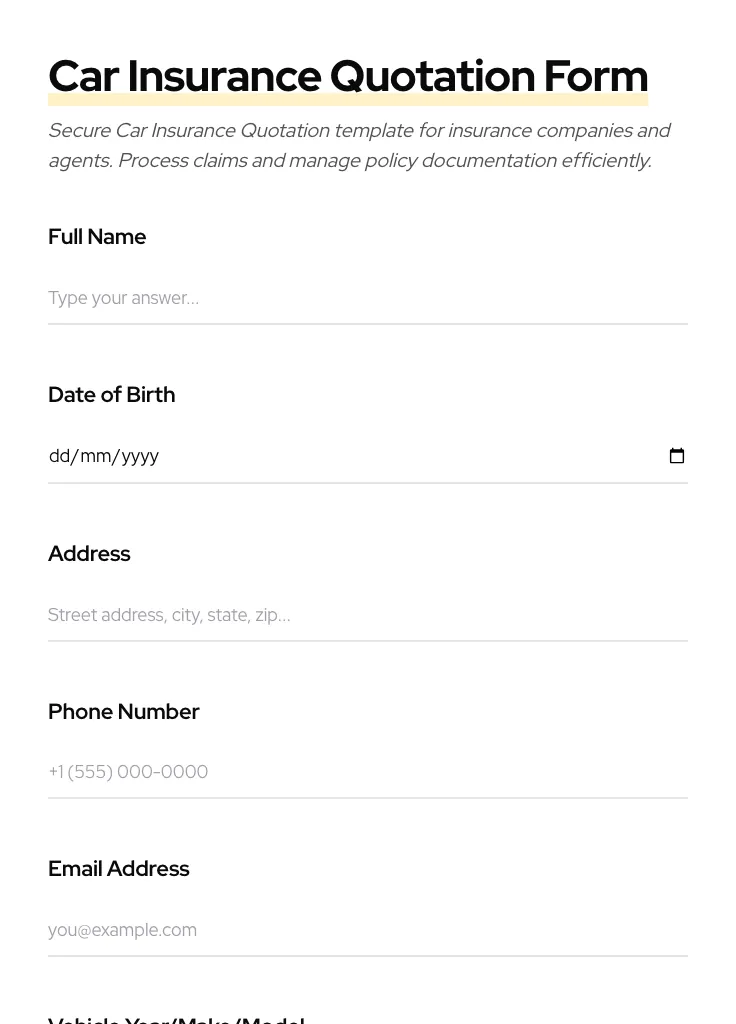Click the Date of Birth label

click(111, 395)
